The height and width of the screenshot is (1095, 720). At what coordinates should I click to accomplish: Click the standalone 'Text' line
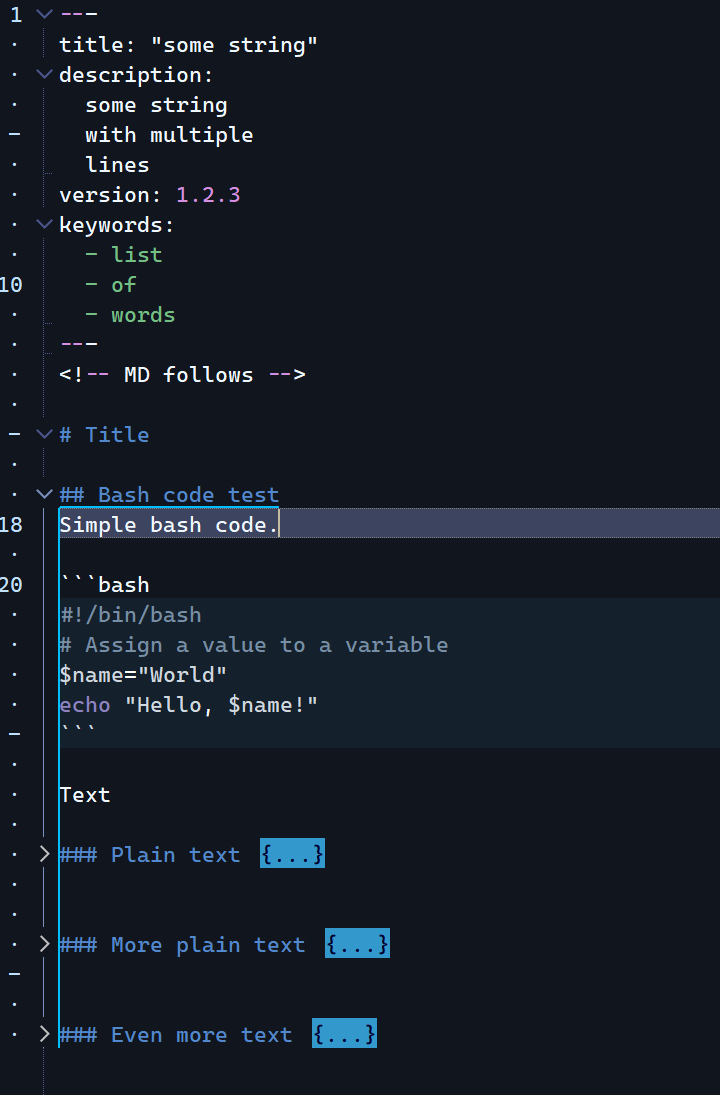tap(85, 795)
